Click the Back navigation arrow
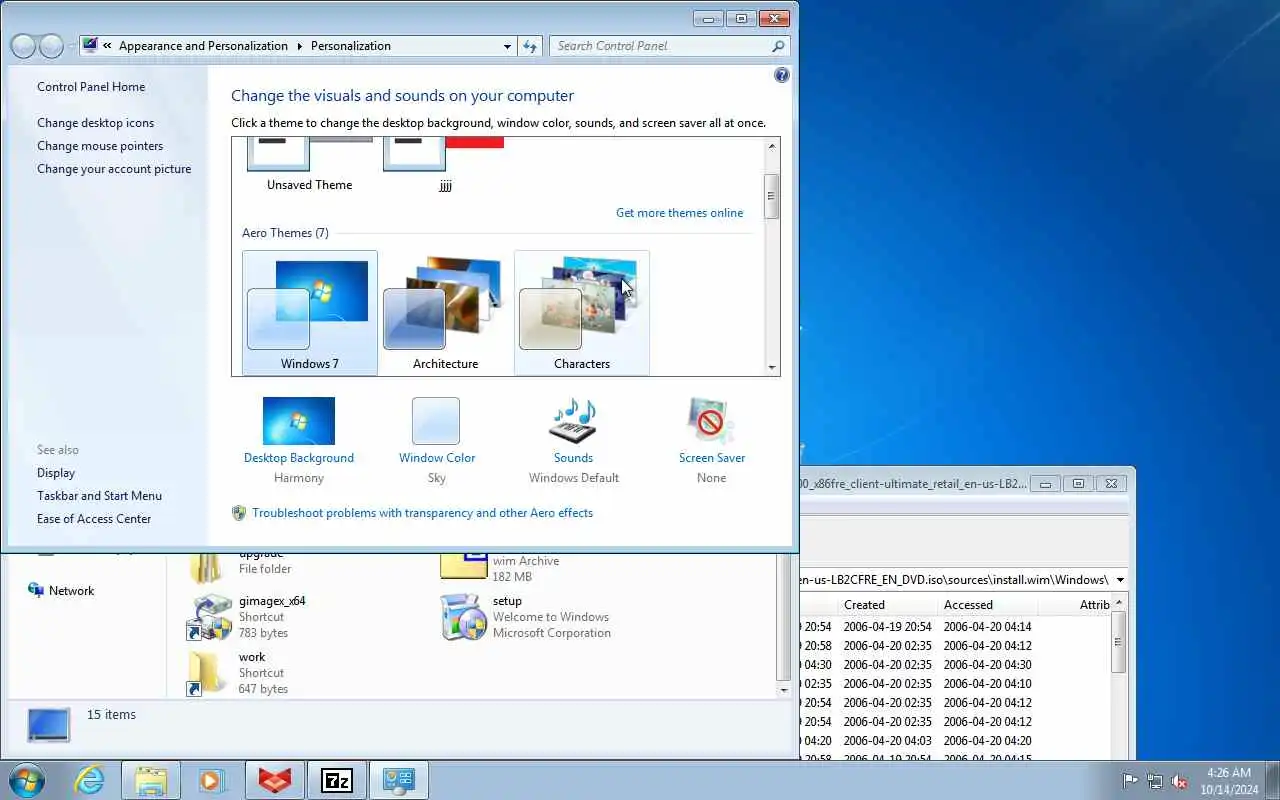Viewport: 1280px width, 800px height. click(x=23, y=46)
